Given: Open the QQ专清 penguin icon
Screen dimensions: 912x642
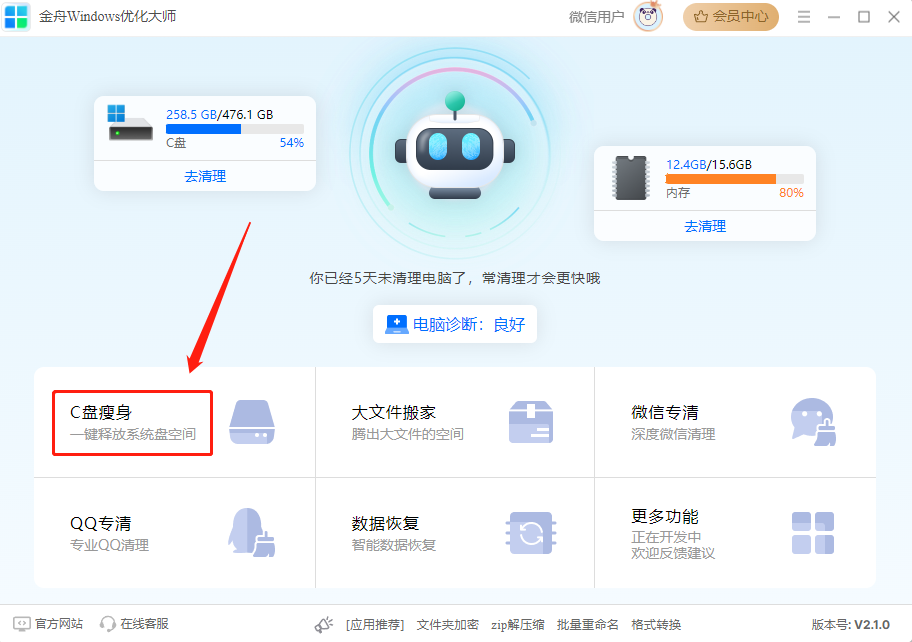Looking at the screenshot, I should point(251,533).
